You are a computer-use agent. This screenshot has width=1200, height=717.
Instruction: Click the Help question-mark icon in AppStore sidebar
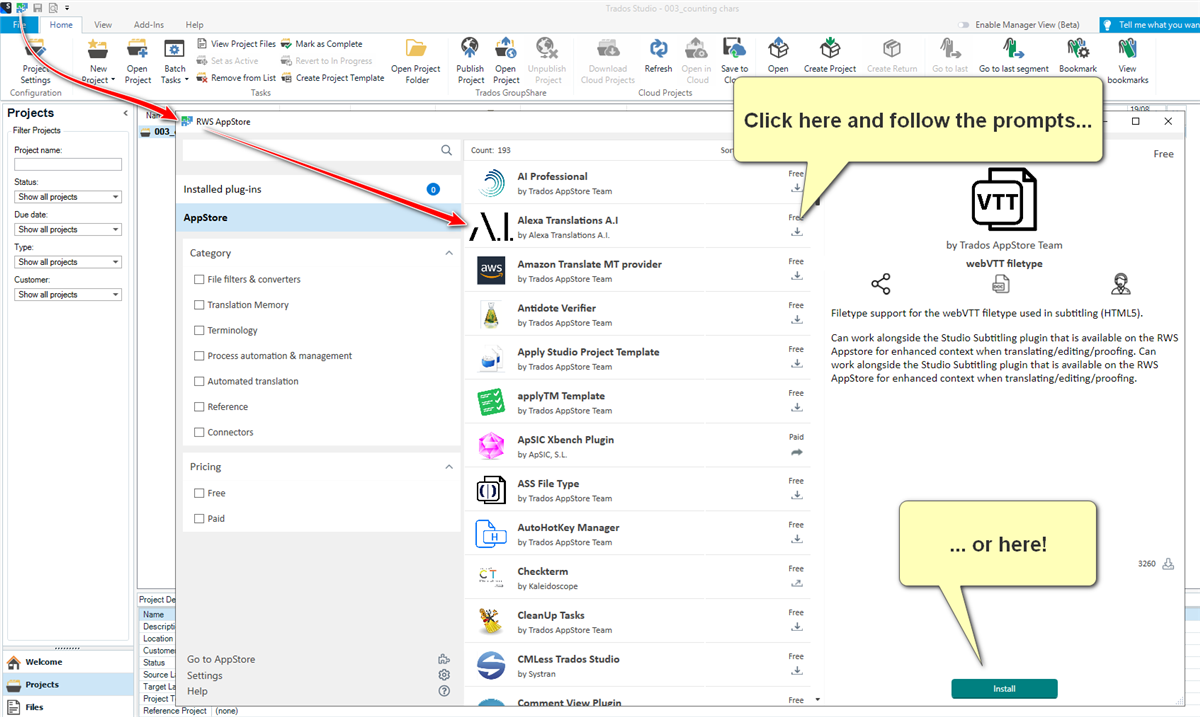(x=444, y=691)
